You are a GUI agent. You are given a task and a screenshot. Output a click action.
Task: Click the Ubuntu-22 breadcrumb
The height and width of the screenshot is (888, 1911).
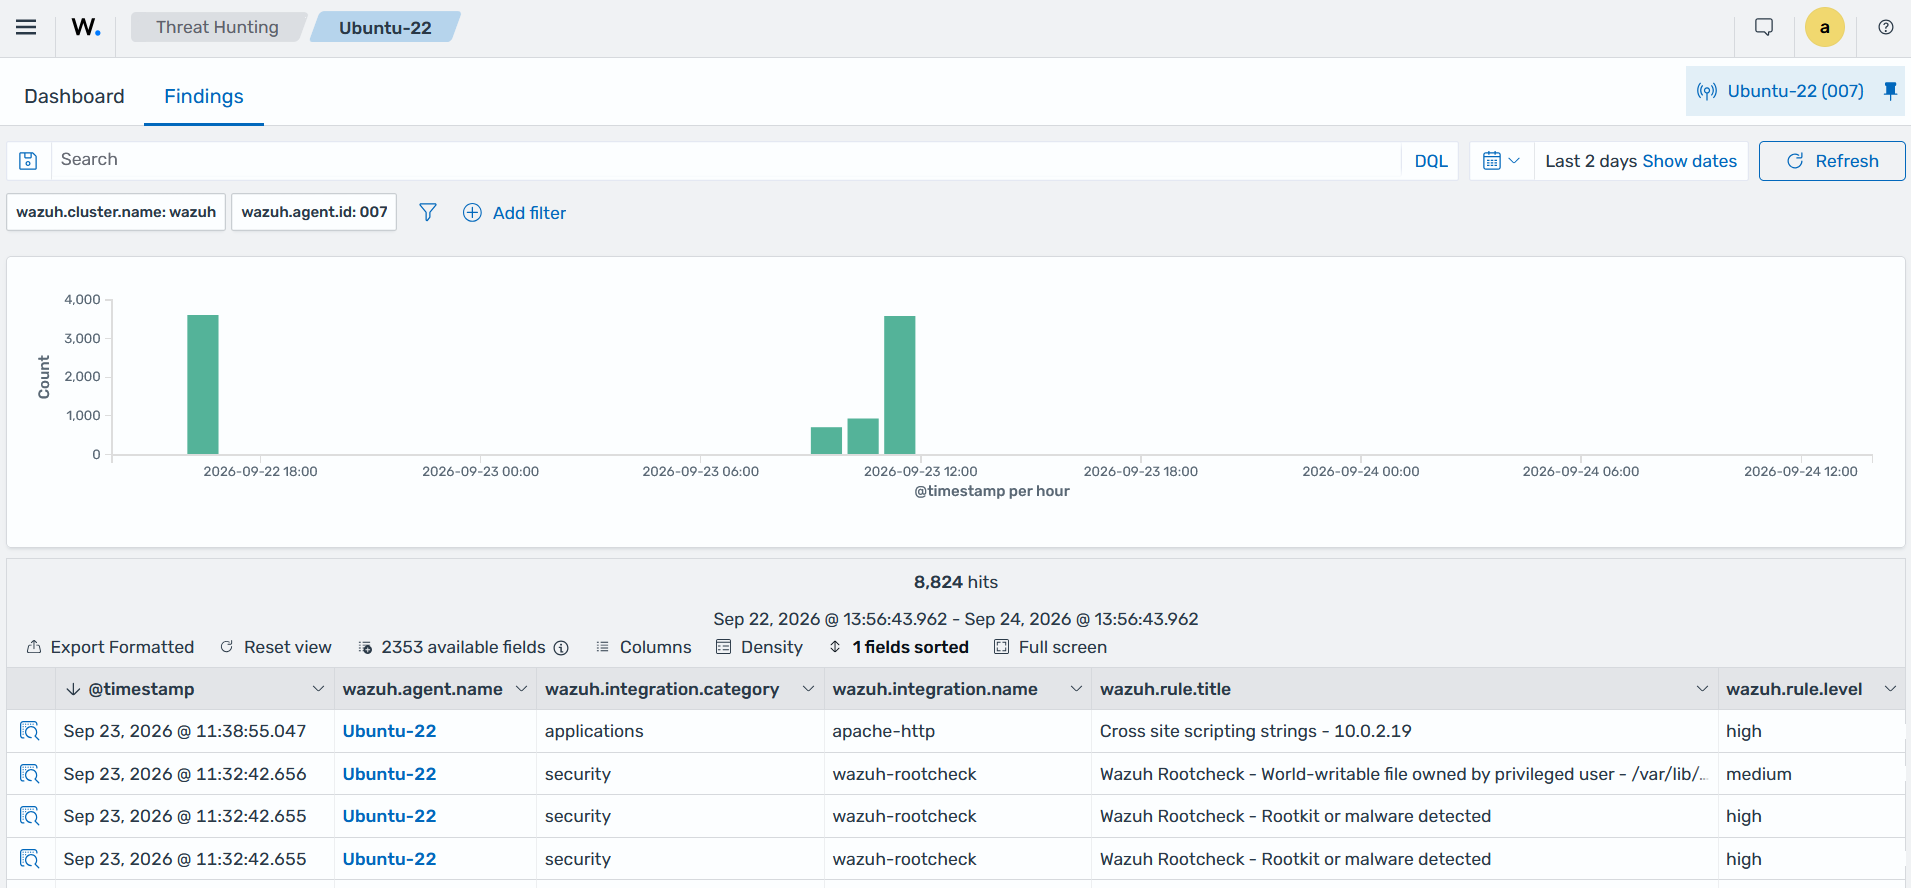click(x=385, y=27)
